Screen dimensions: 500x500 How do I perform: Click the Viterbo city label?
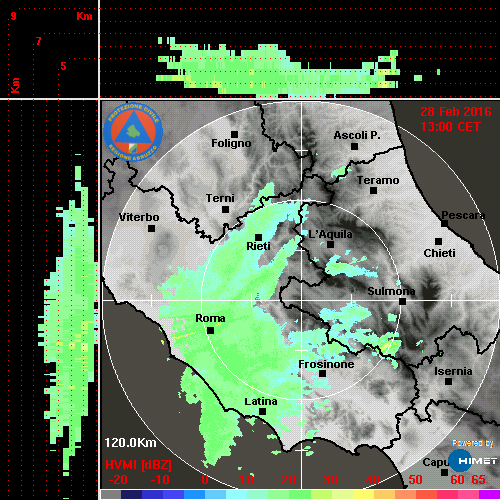click(x=139, y=217)
